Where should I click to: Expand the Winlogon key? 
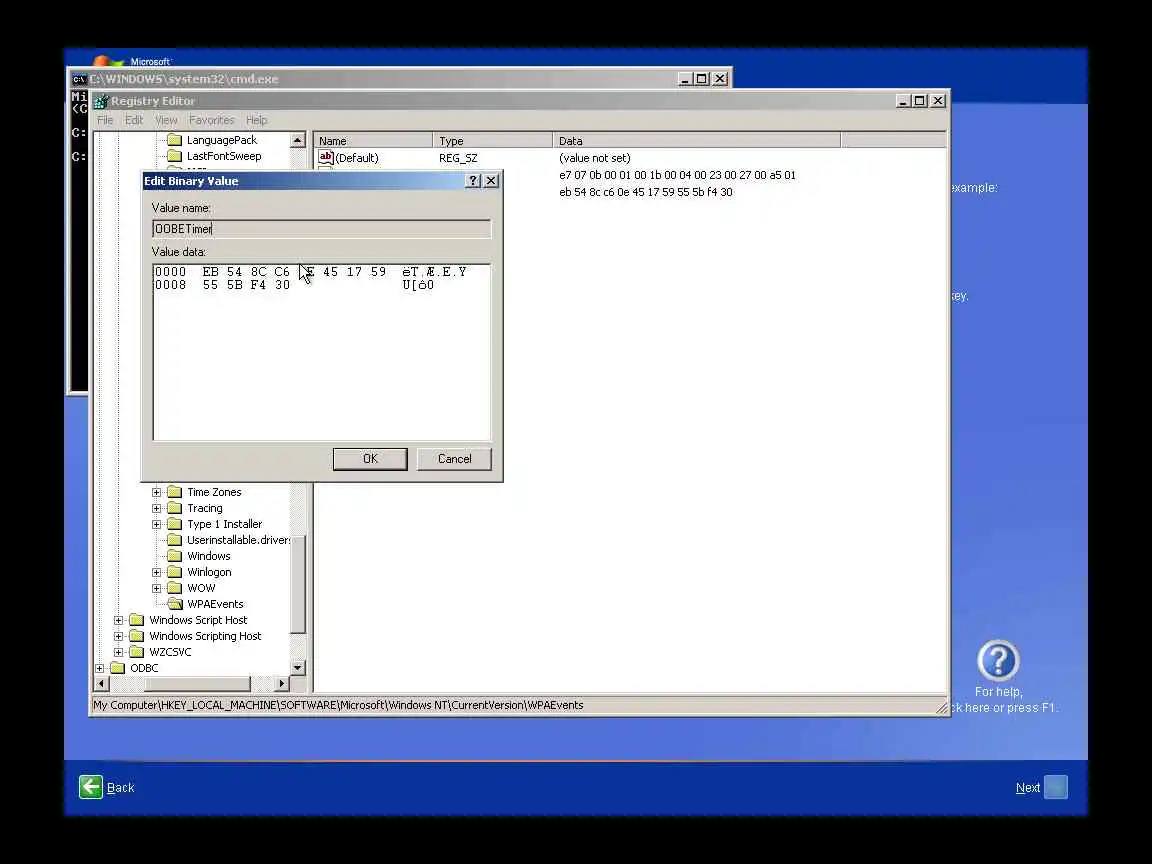pos(156,572)
